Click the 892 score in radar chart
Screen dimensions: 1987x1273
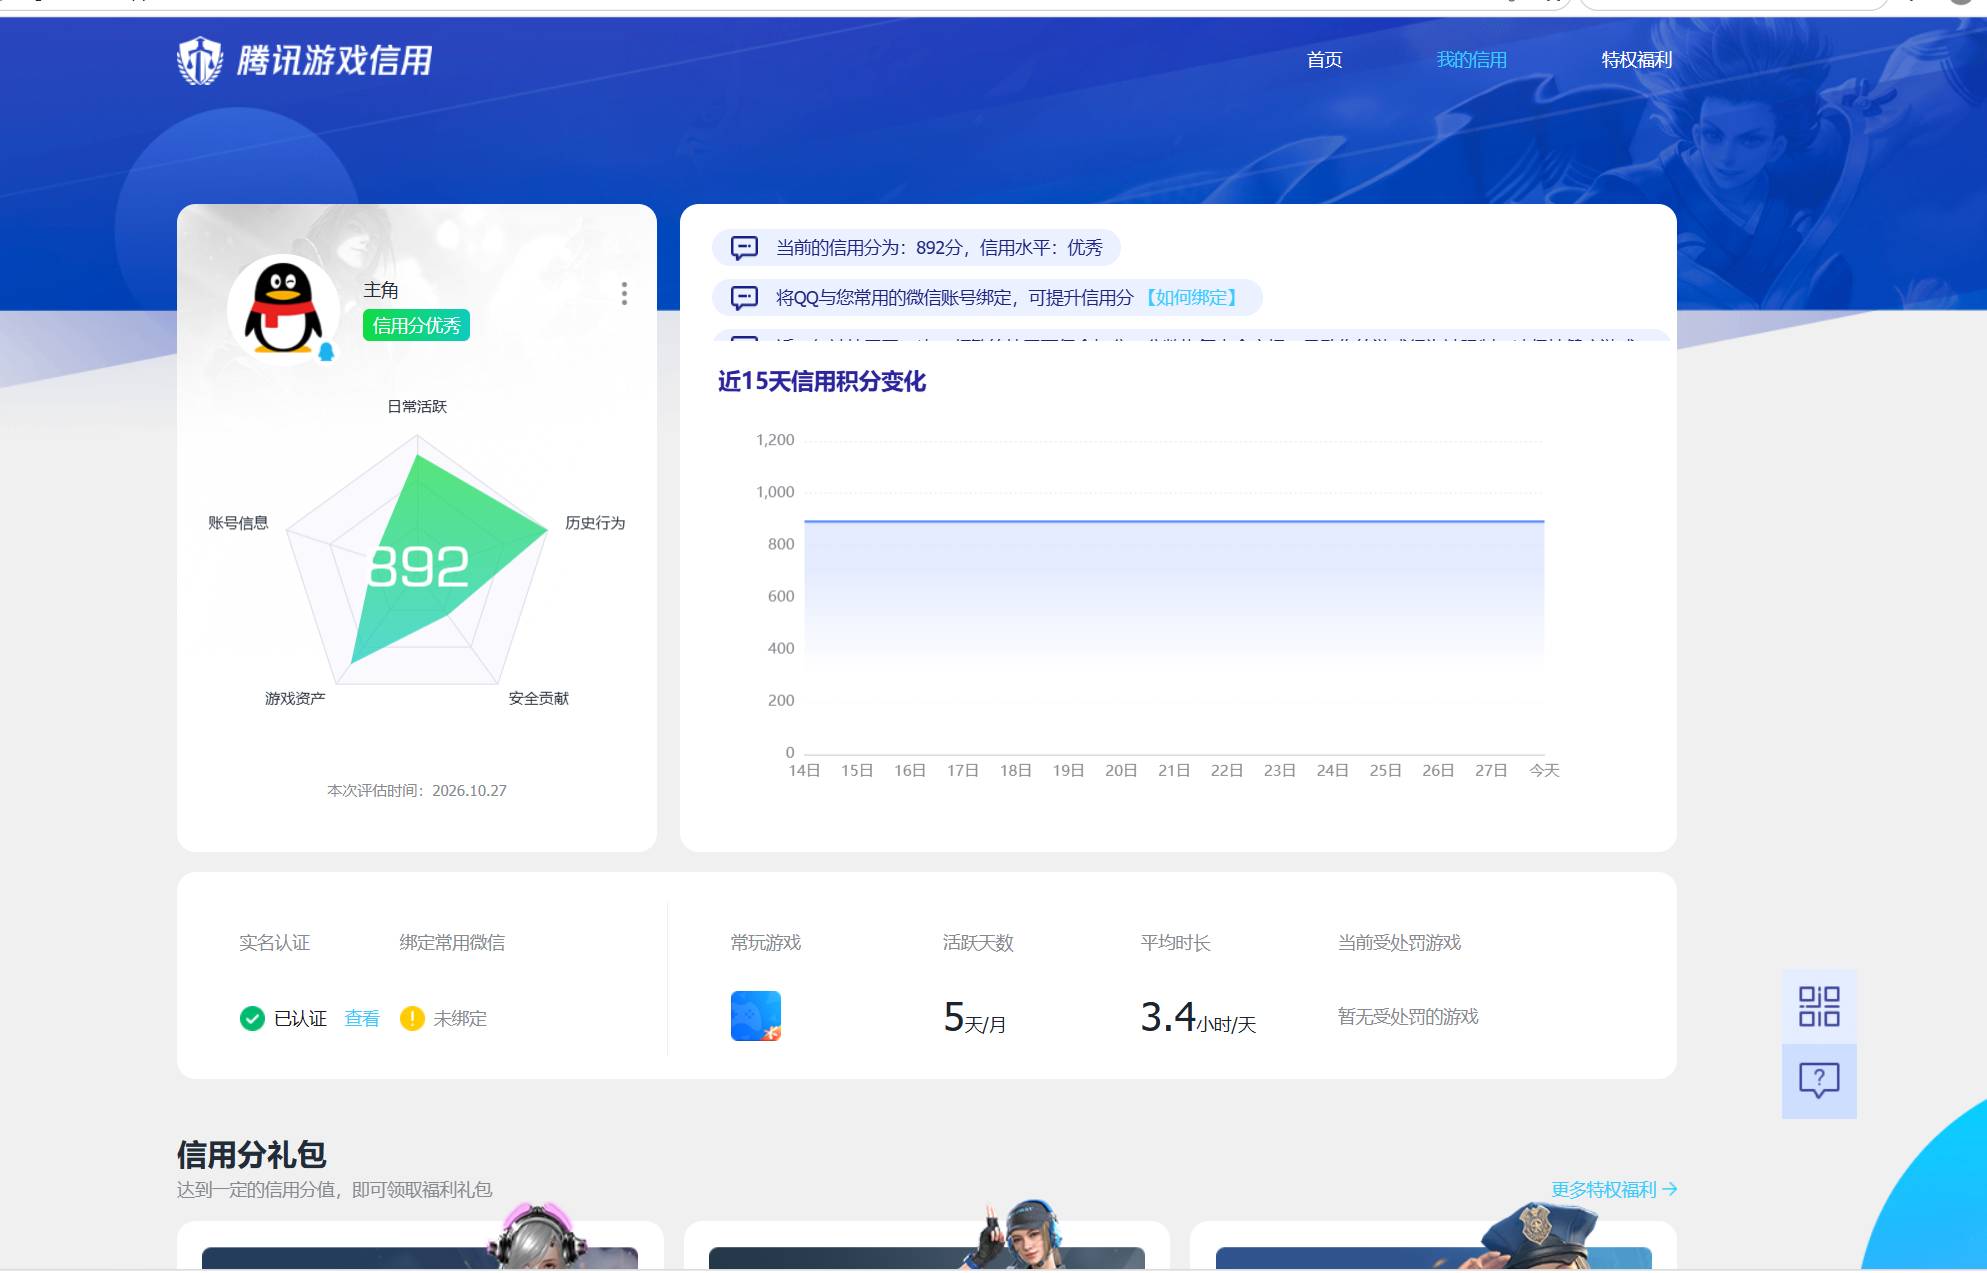418,567
